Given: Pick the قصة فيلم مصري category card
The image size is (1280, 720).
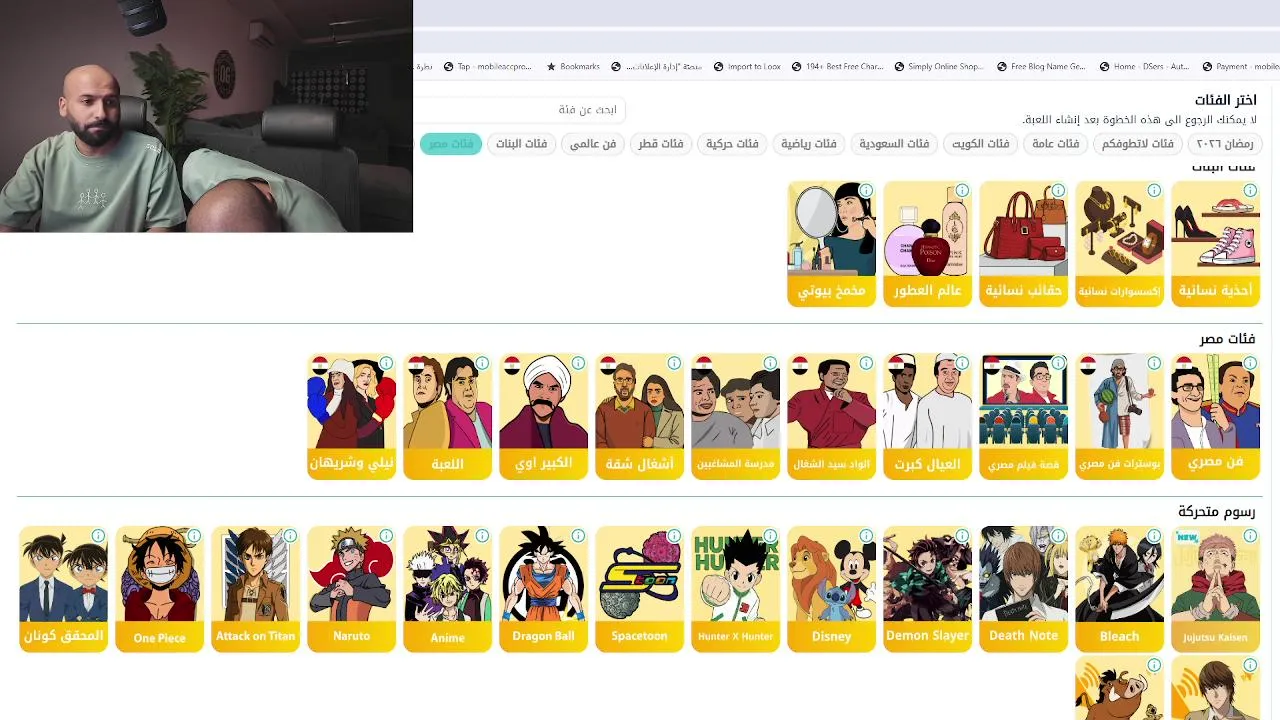Looking at the screenshot, I should click(x=1023, y=416).
